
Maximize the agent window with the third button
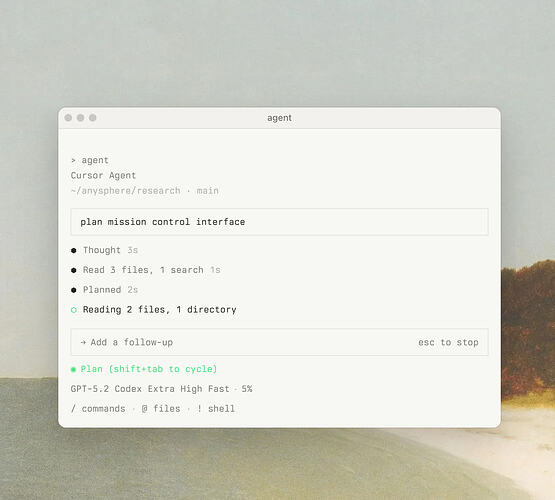(93, 118)
